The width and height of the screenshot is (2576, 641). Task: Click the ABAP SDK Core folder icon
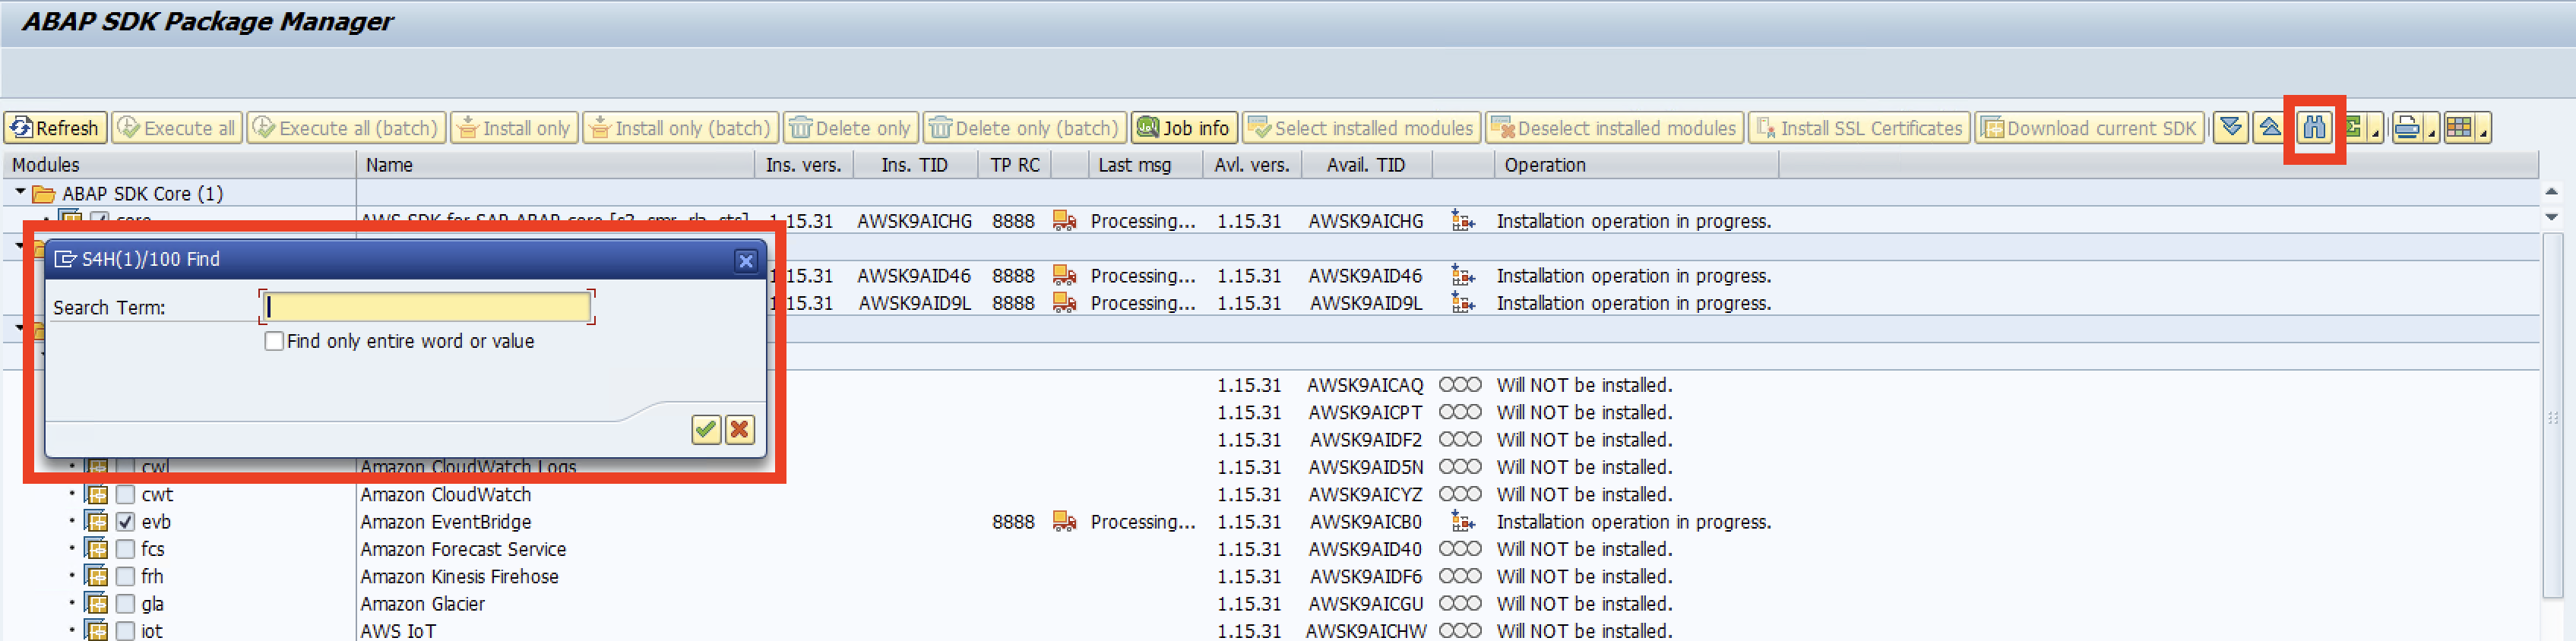[x=44, y=194]
